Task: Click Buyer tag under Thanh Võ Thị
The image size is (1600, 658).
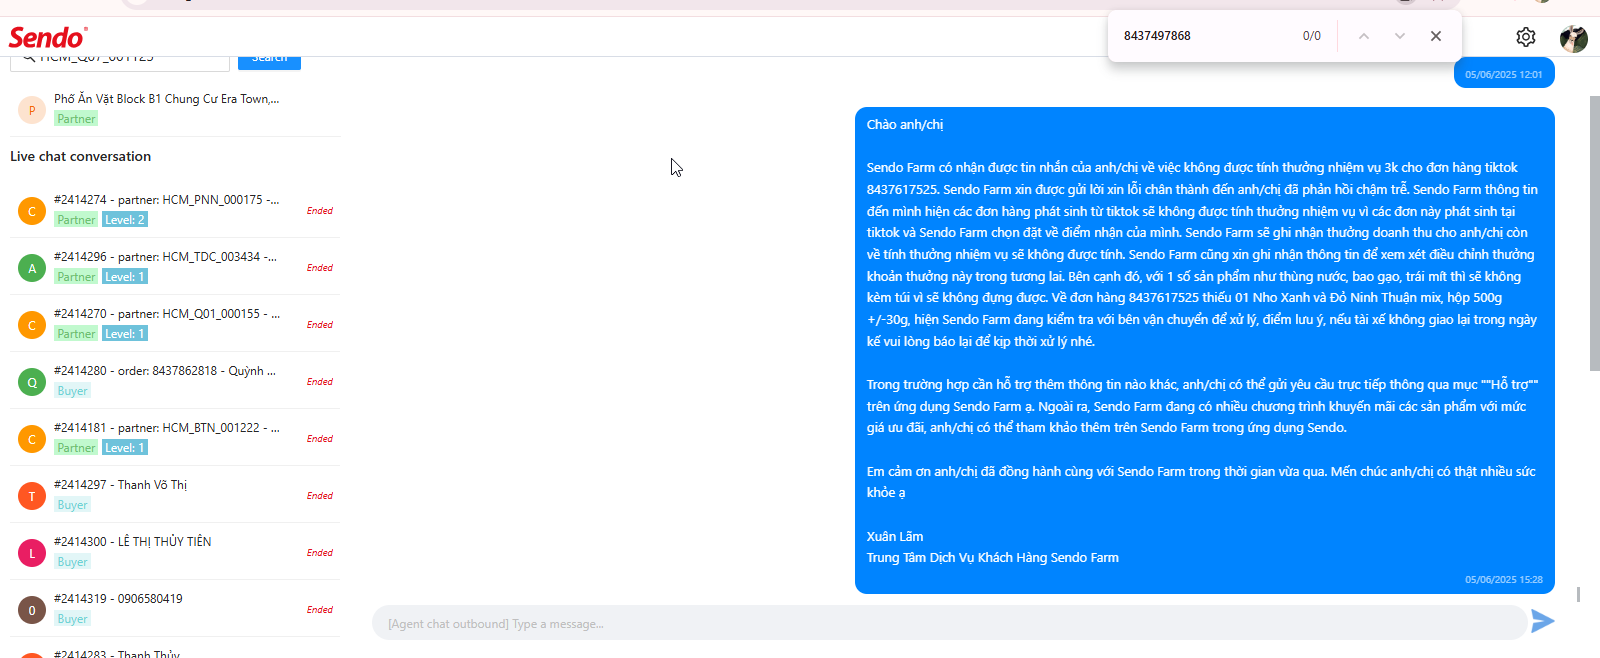Action: (72, 505)
